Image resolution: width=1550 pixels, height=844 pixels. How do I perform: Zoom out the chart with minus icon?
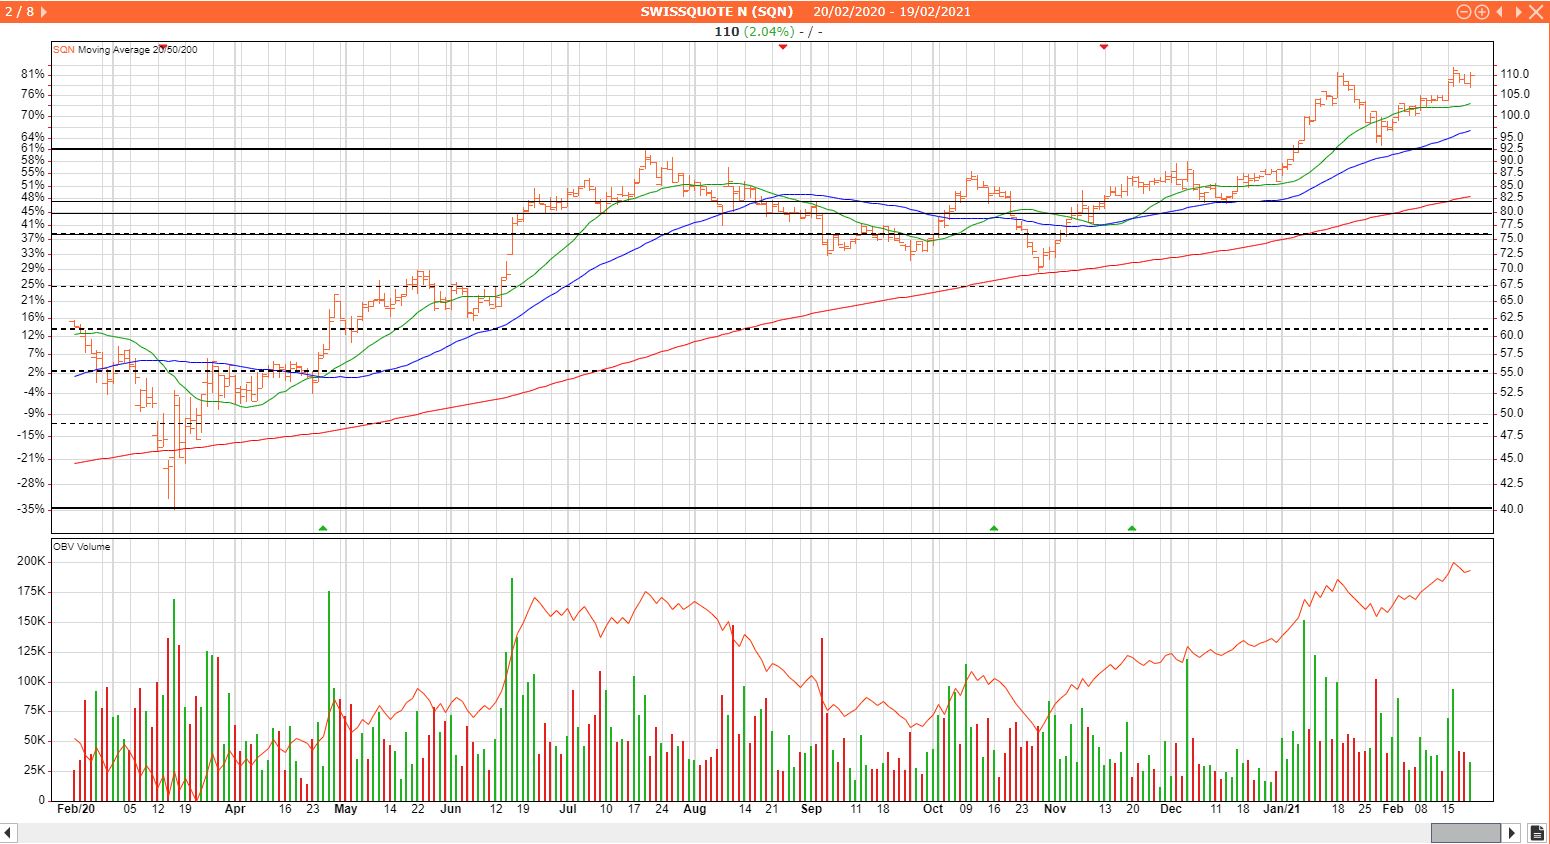point(1464,12)
